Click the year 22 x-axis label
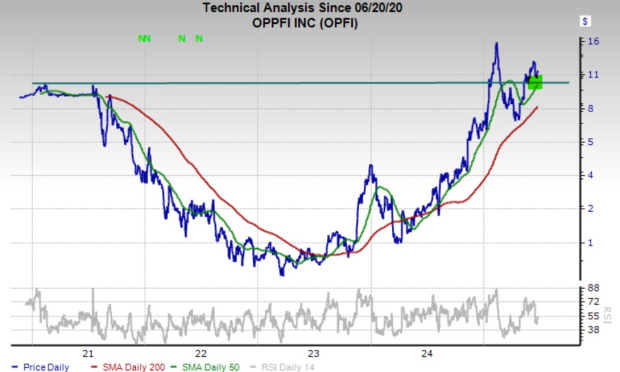620x372 pixels. (x=200, y=353)
